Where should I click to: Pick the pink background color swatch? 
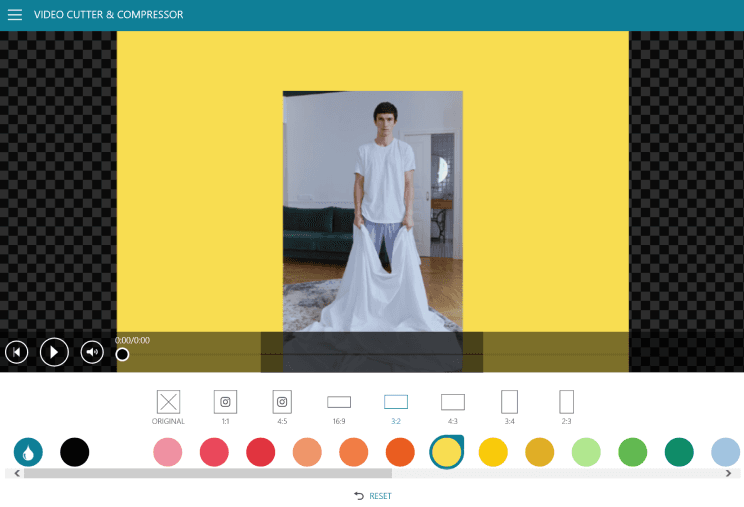[168, 452]
